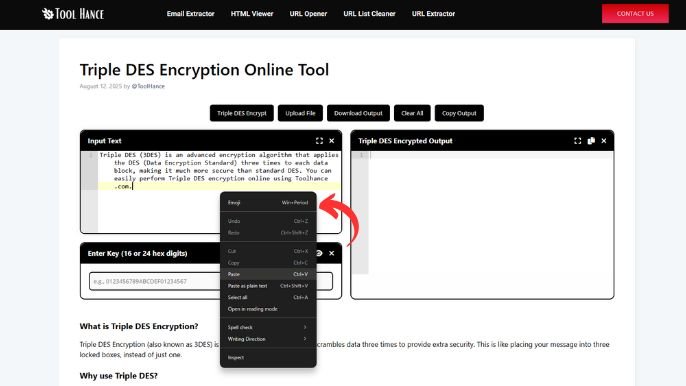Choose Emoji from the context menu
The width and height of the screenshot is (686, 386).
tap(268, 203)
